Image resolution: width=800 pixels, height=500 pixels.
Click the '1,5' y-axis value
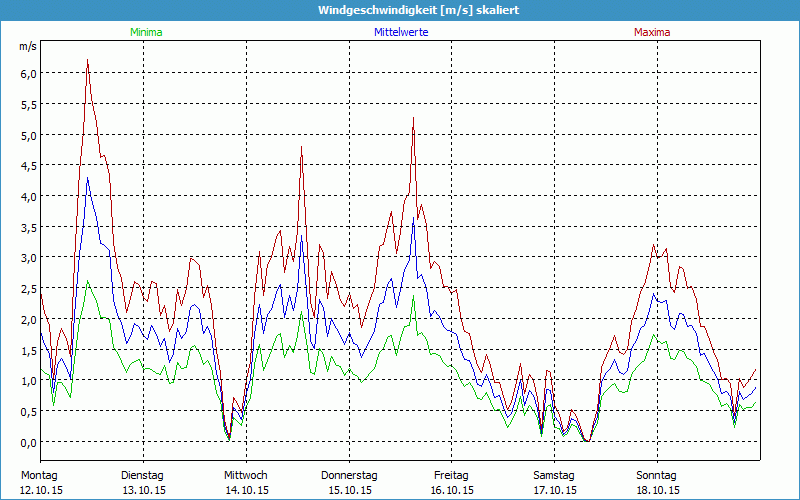point(28,349)
